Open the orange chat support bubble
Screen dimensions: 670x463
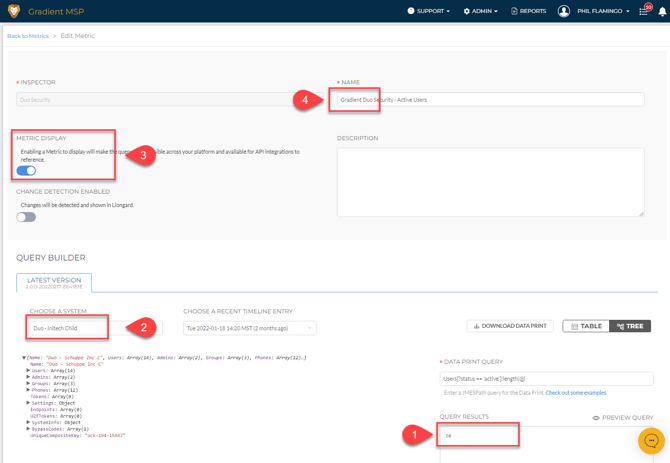click(651, 440)
